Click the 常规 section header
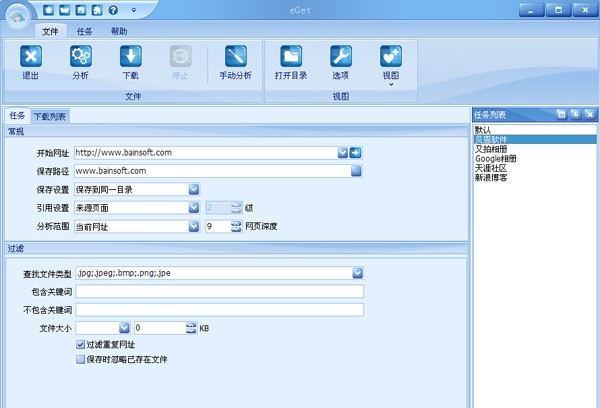This screenshot has width=600, height=408. point(236,132)
